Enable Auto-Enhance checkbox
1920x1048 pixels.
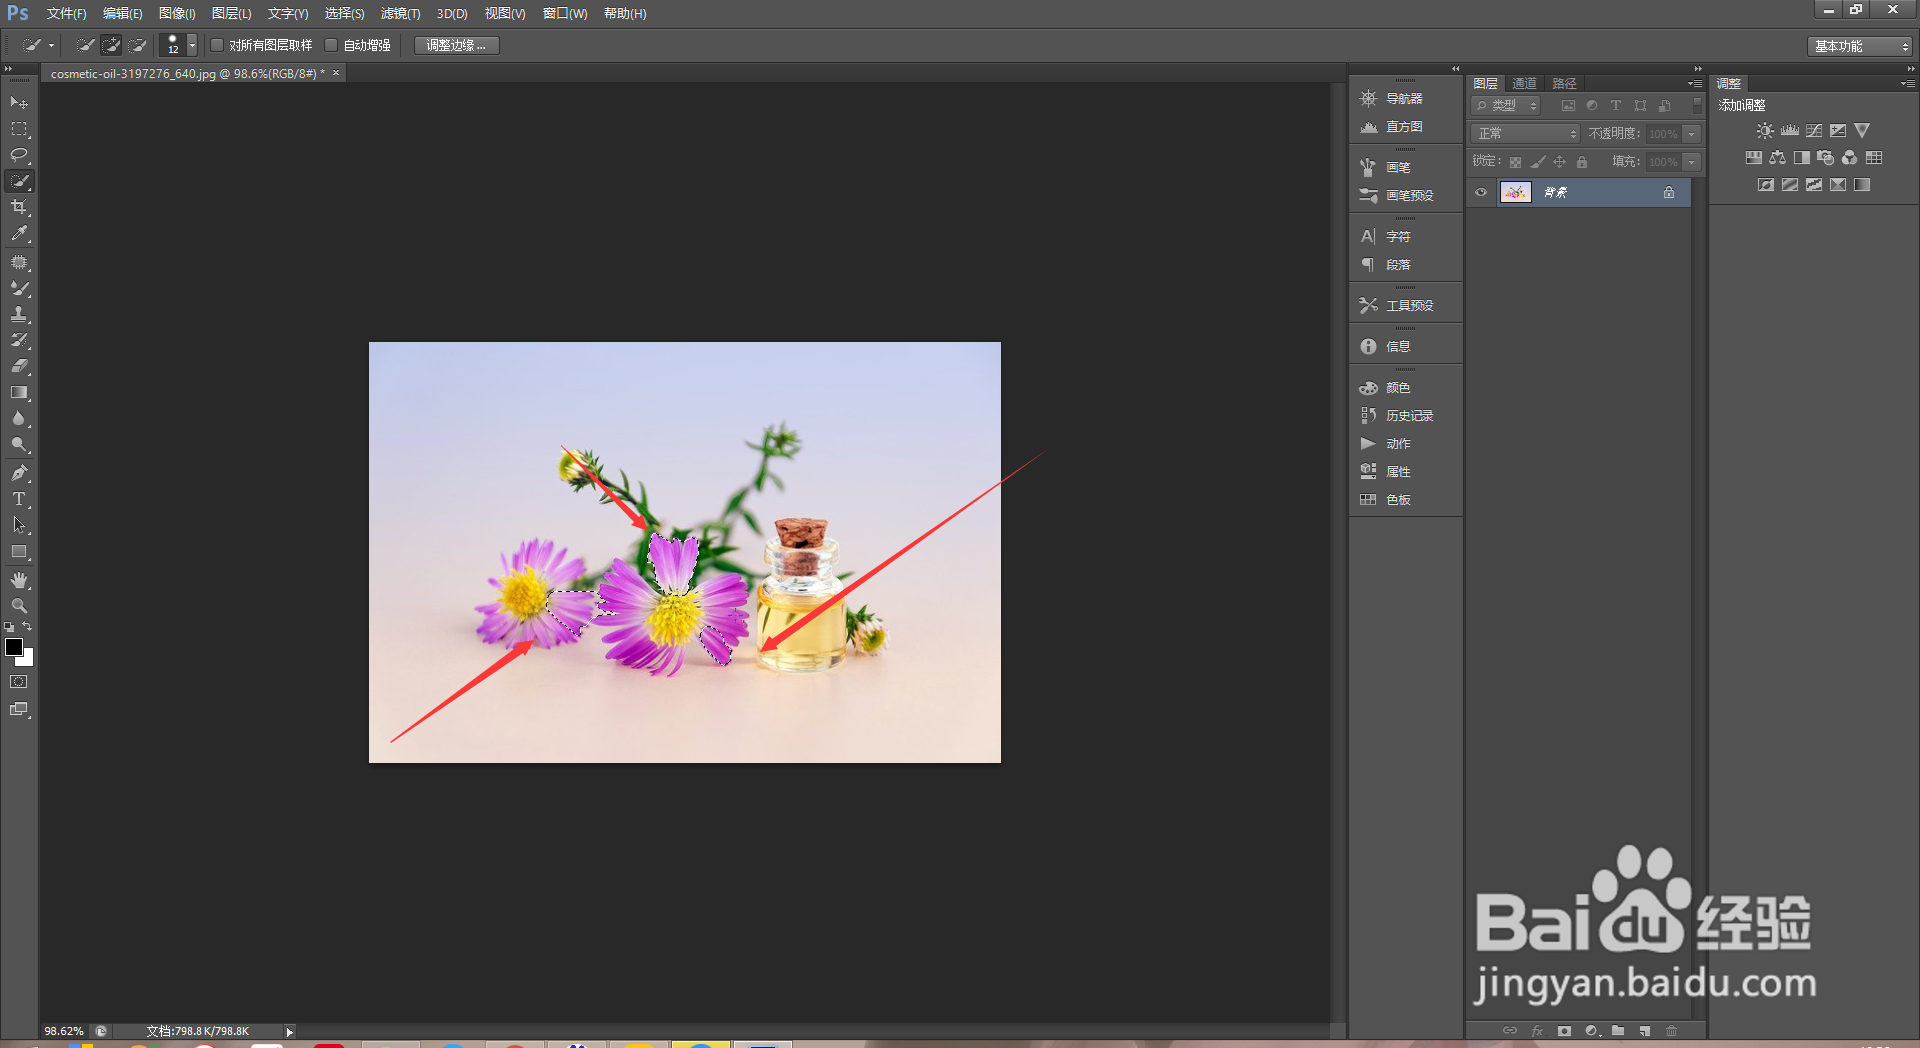331,45
